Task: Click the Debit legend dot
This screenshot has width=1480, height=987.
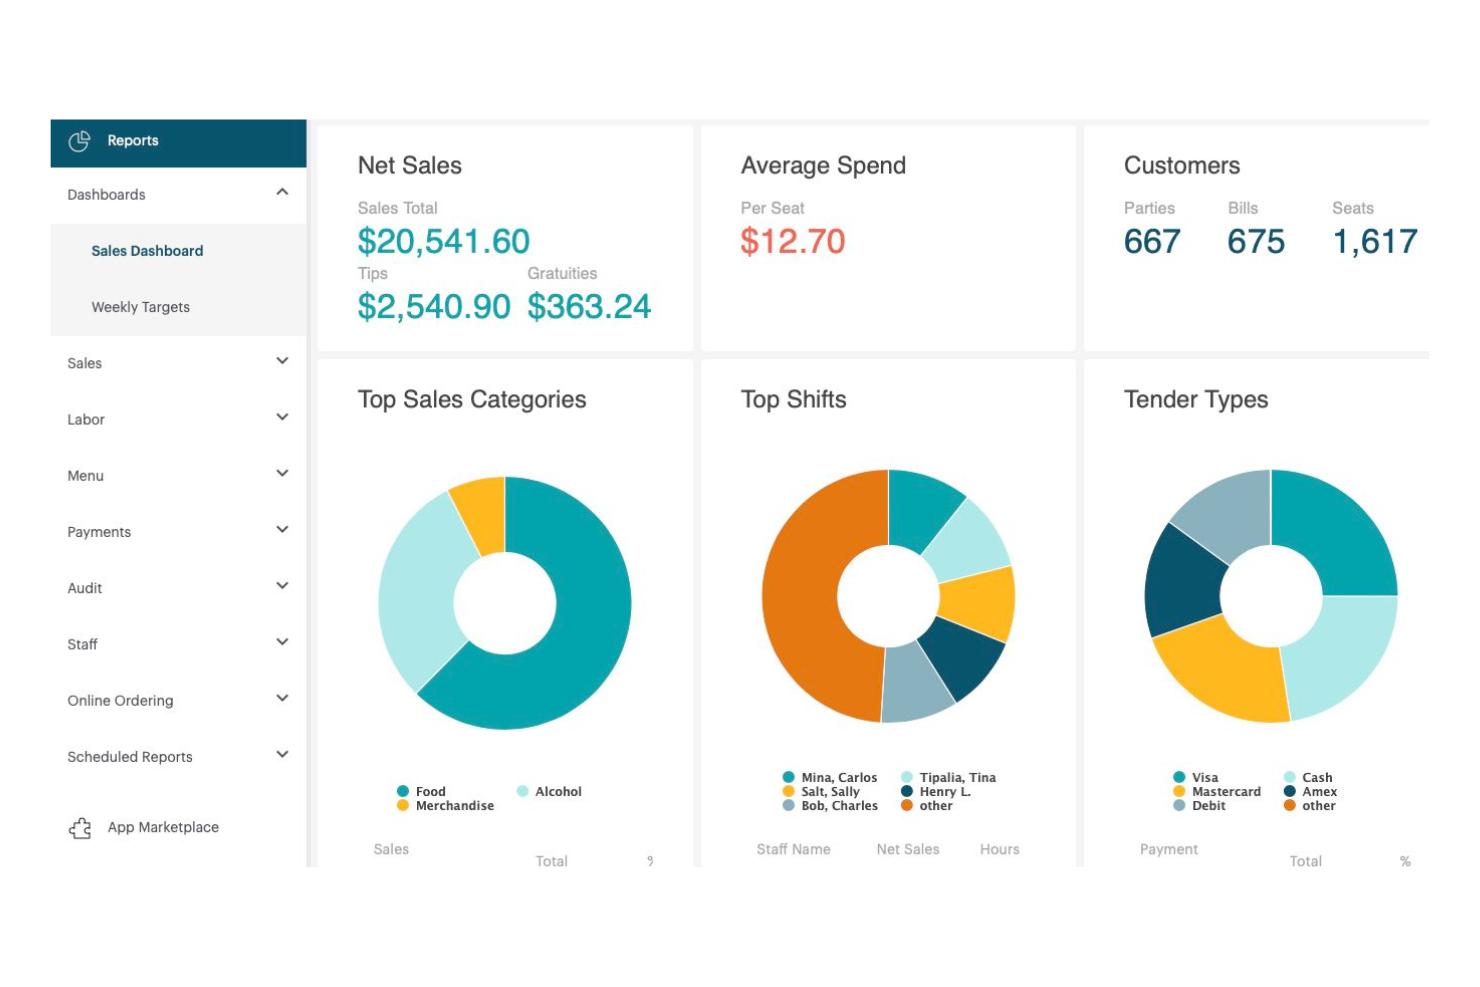Action: tap(1177, 805)
